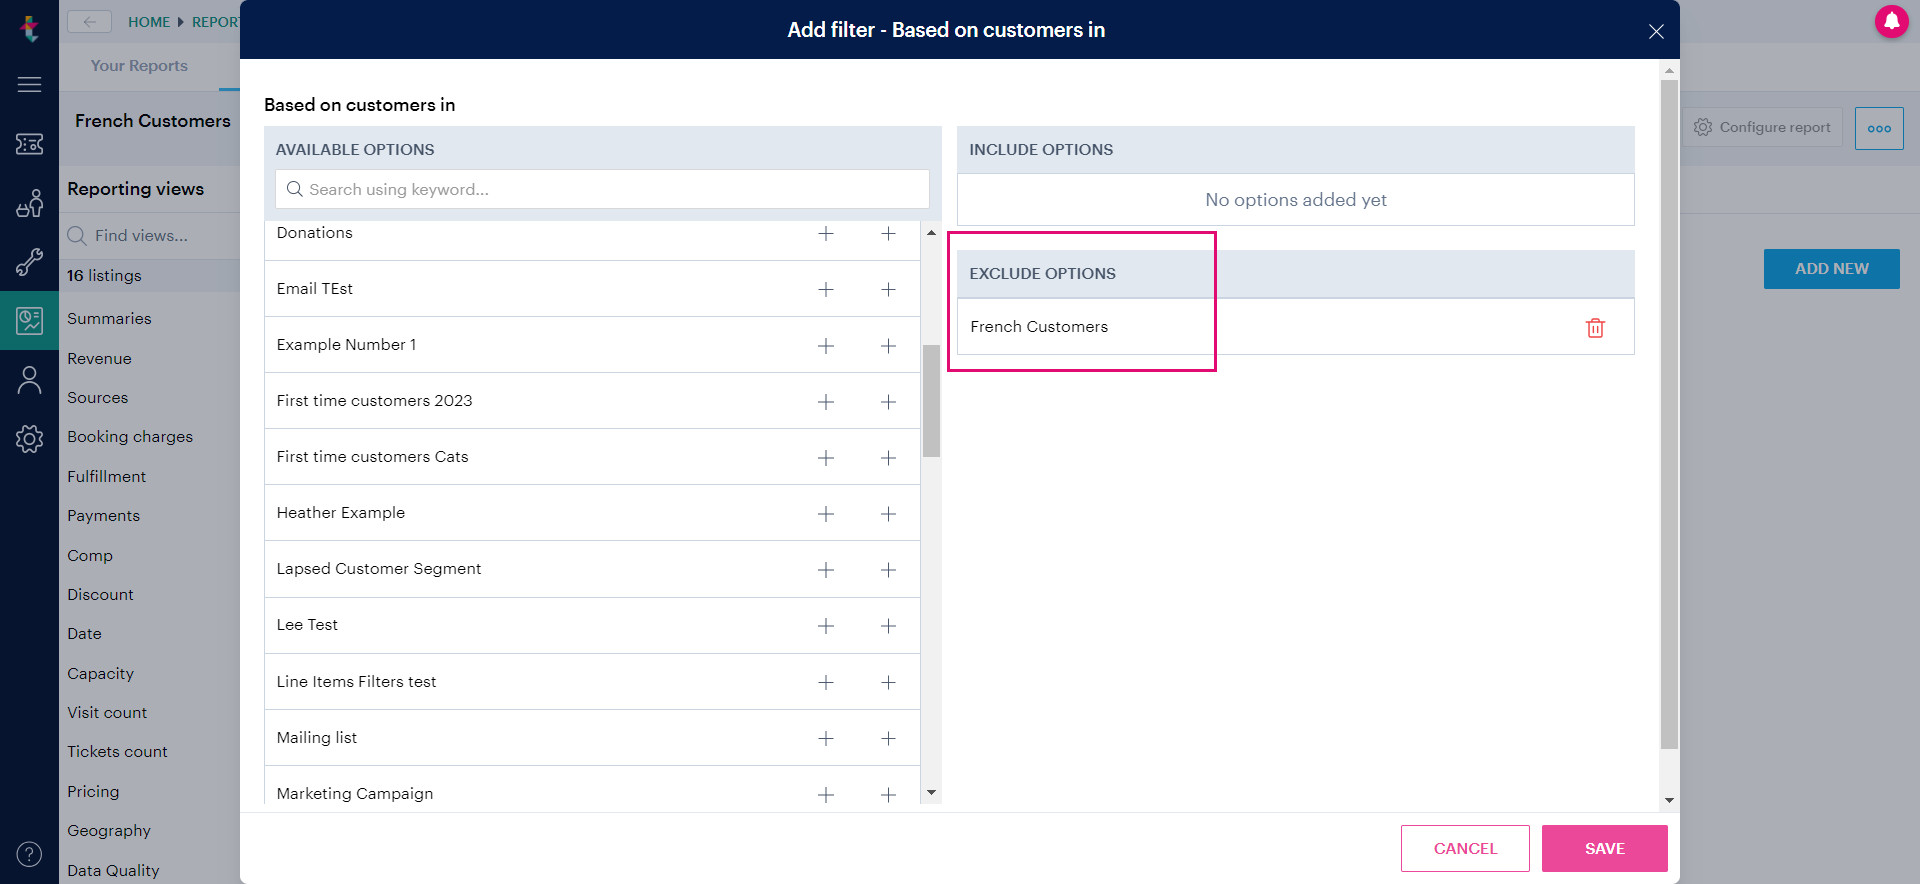Click the Search using keyword field
Viewport: 1920px width, 884px height.
click(x=602, y=189)
